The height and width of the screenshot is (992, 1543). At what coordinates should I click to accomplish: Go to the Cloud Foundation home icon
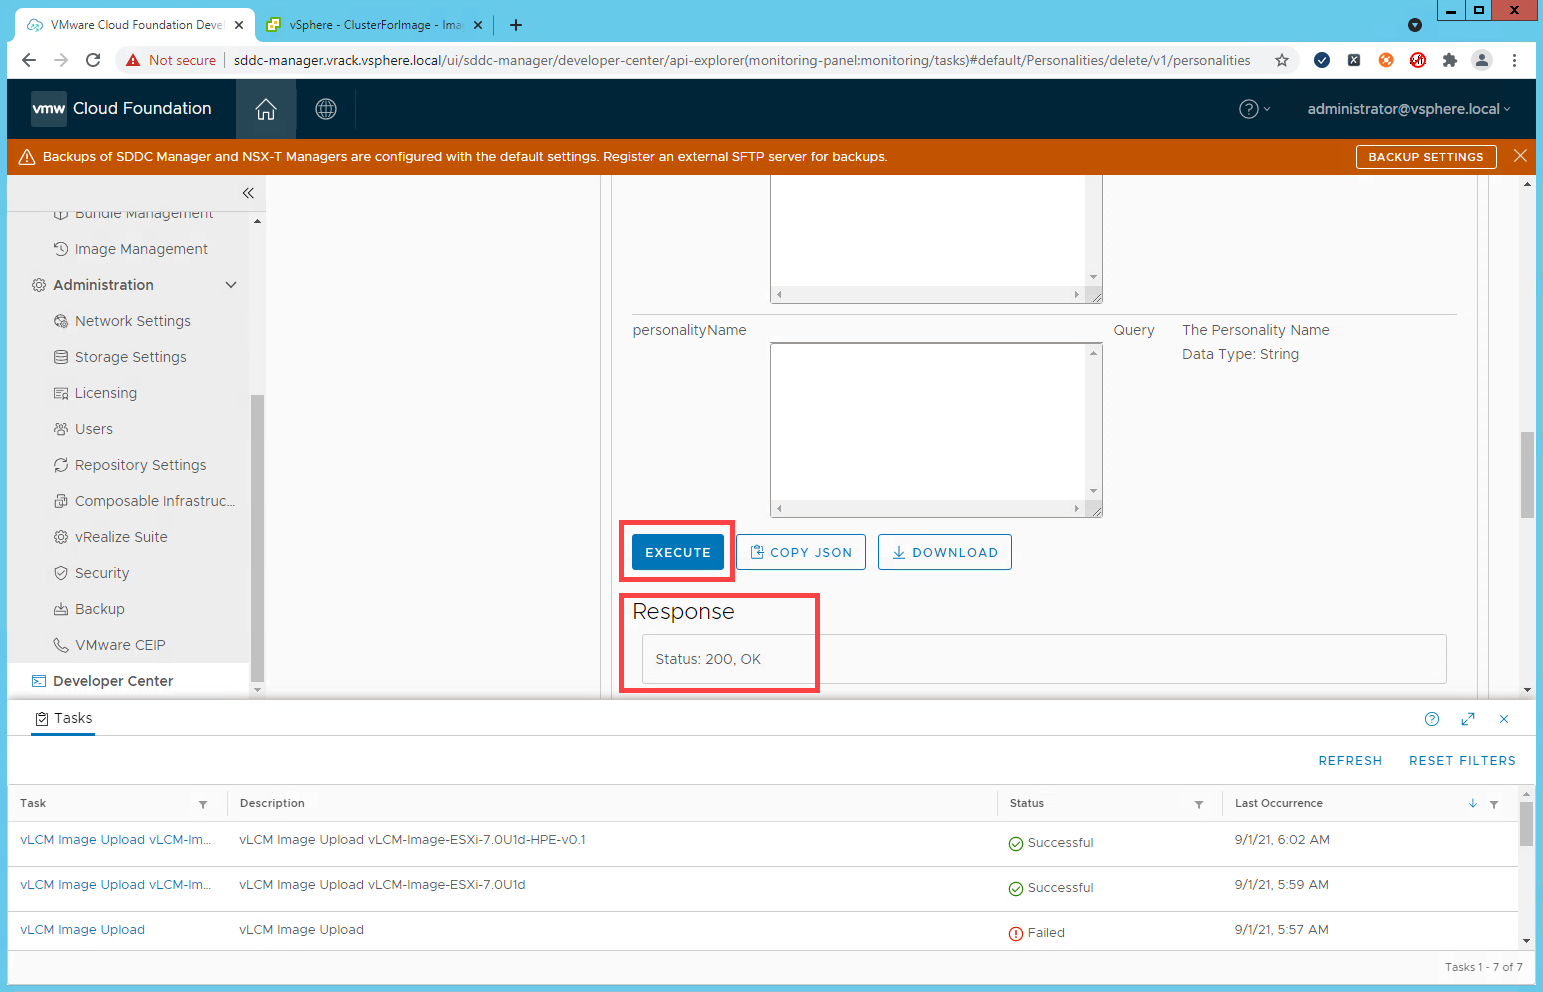click(x=266, y=109)
